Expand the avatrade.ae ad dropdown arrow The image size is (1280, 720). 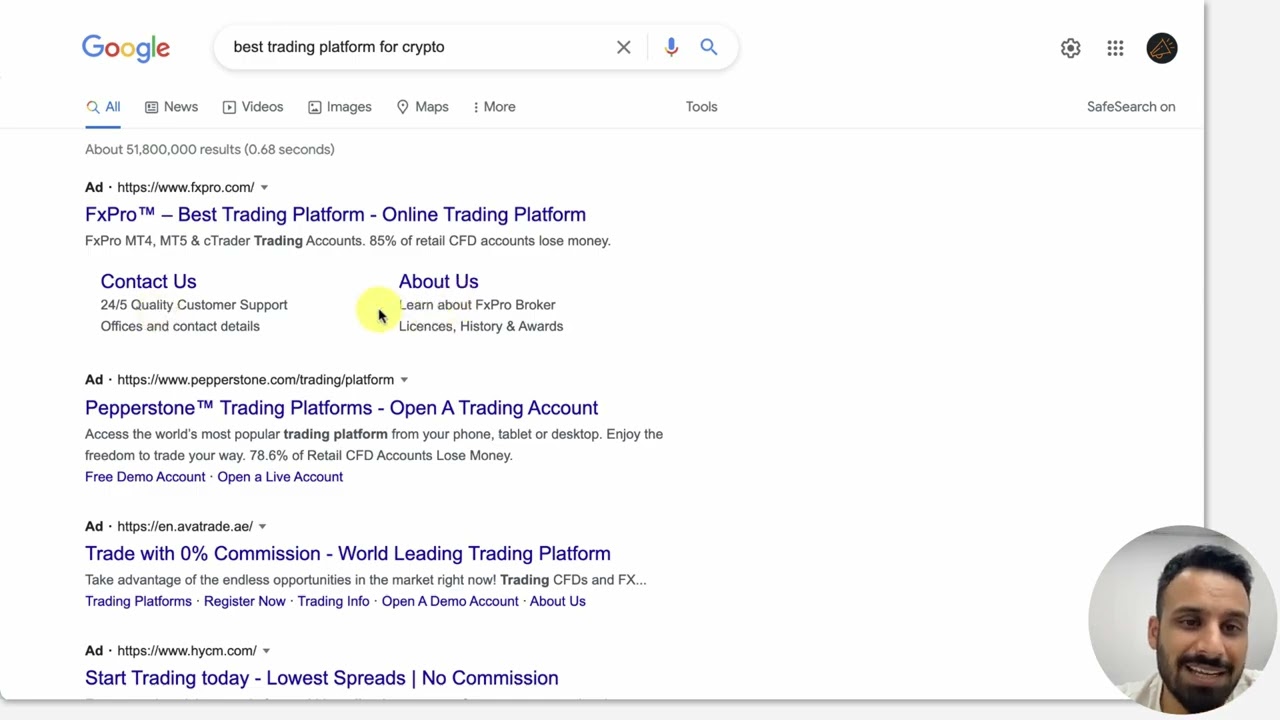click(x=262, y=527)
